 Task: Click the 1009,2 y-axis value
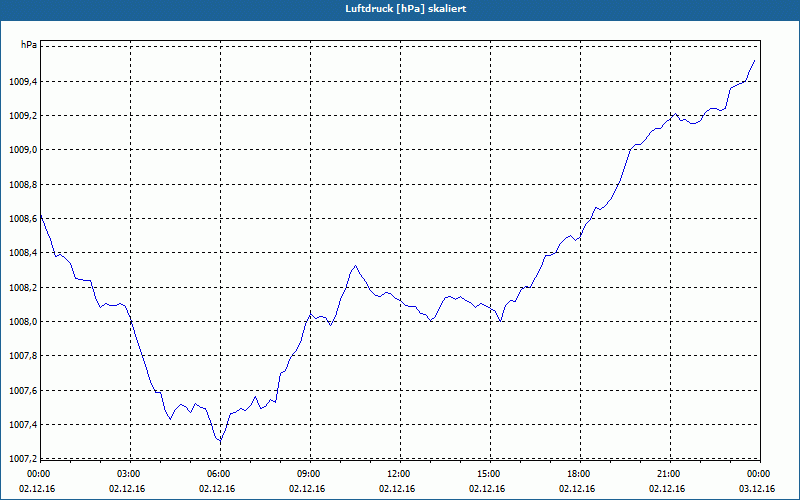coord(23,116)
